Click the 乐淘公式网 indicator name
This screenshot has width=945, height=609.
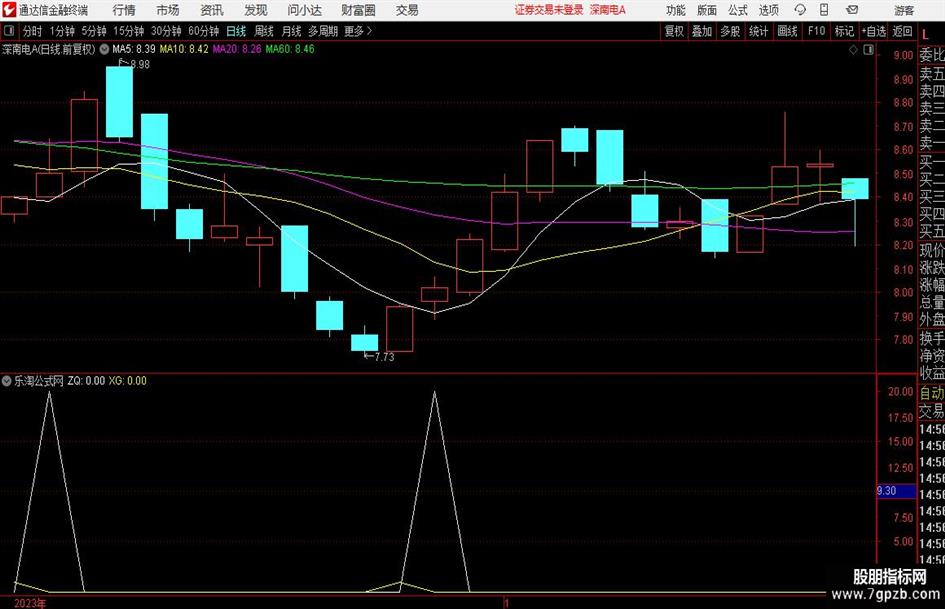[39, 380]
